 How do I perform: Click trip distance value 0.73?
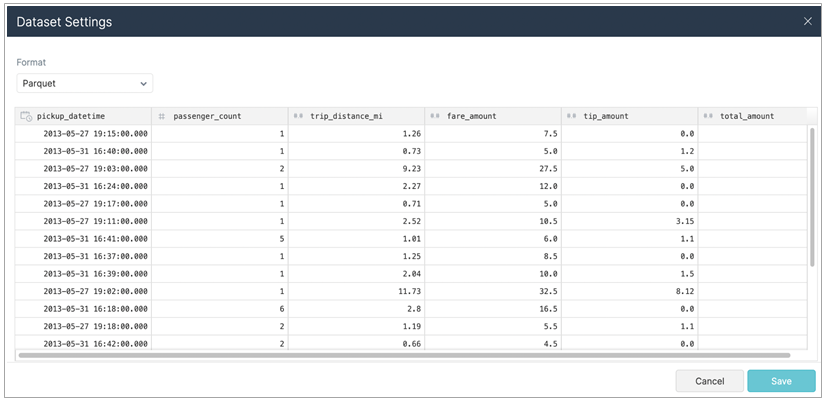point(412,151)
